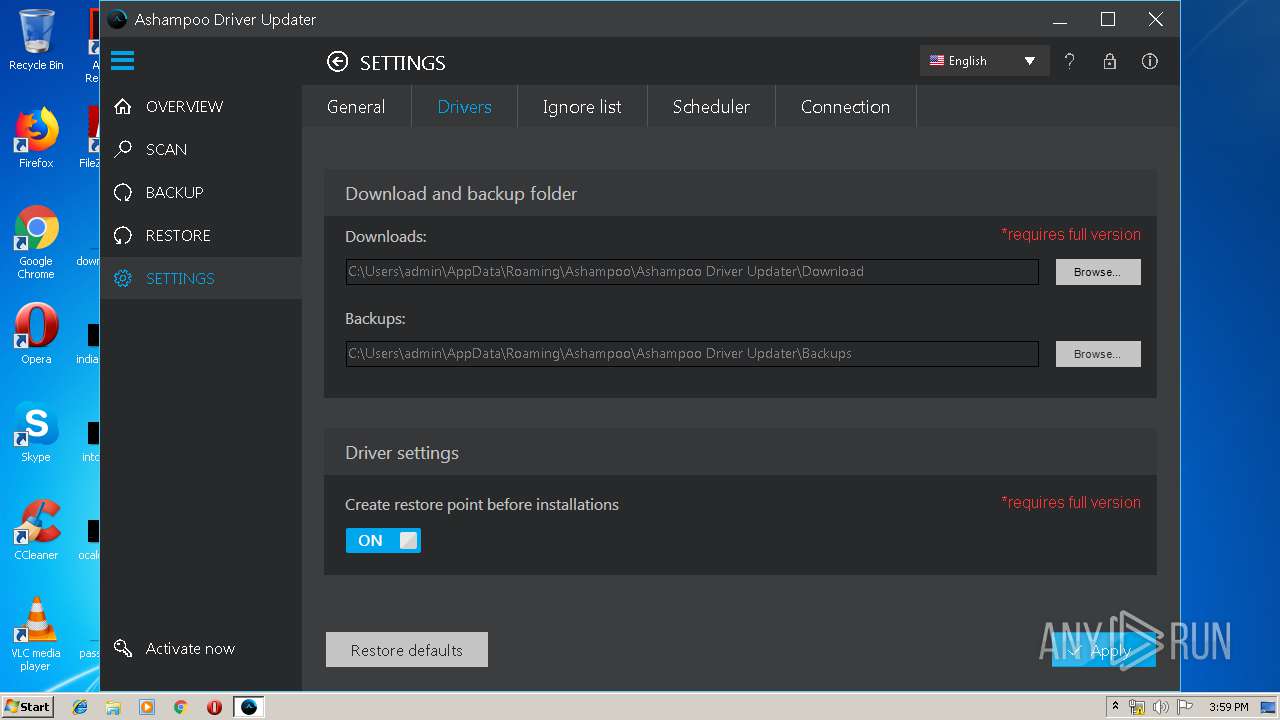Switch to the Connection tab
The width and height of the screenshot is (1280, 720).
pyautogui.click(x=845, y=107)
